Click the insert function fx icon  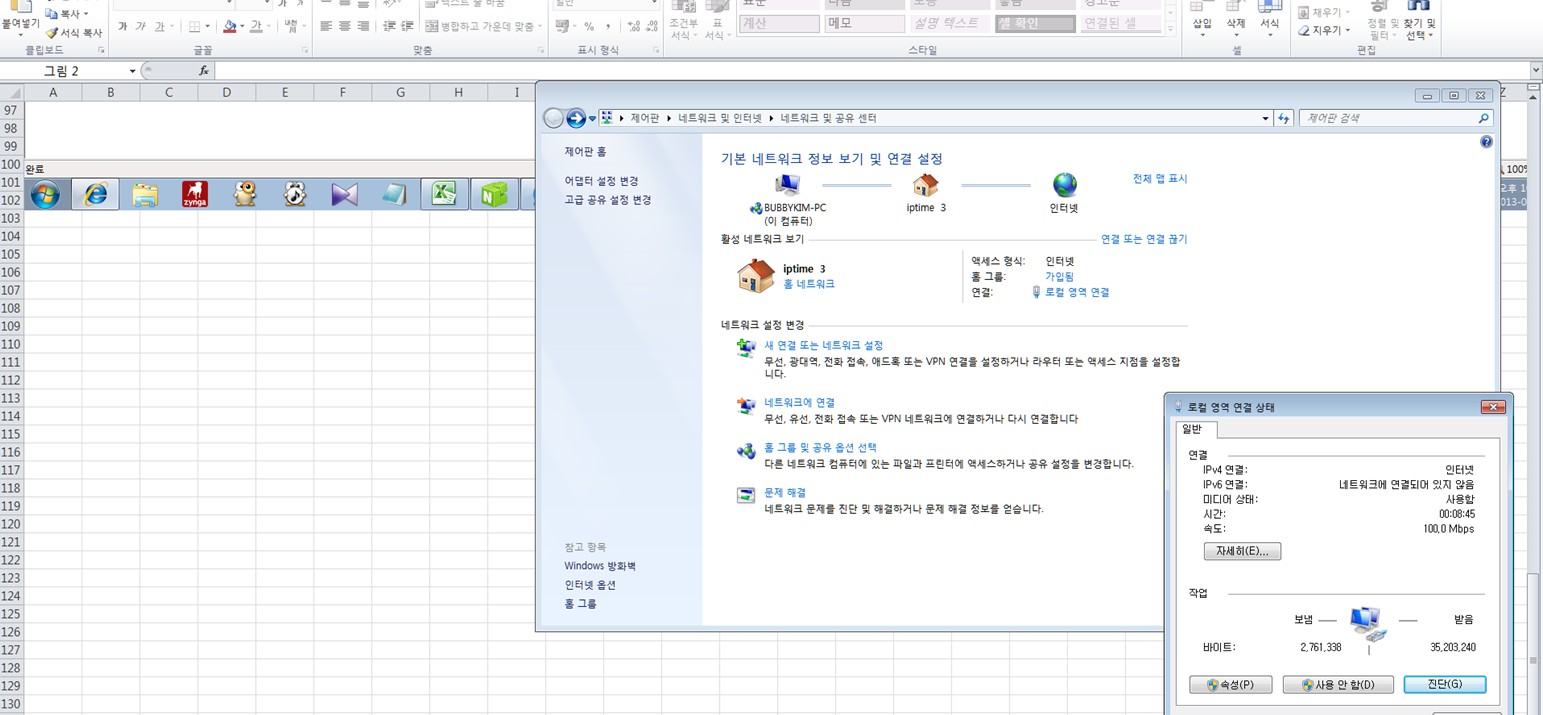click(204, 71)
